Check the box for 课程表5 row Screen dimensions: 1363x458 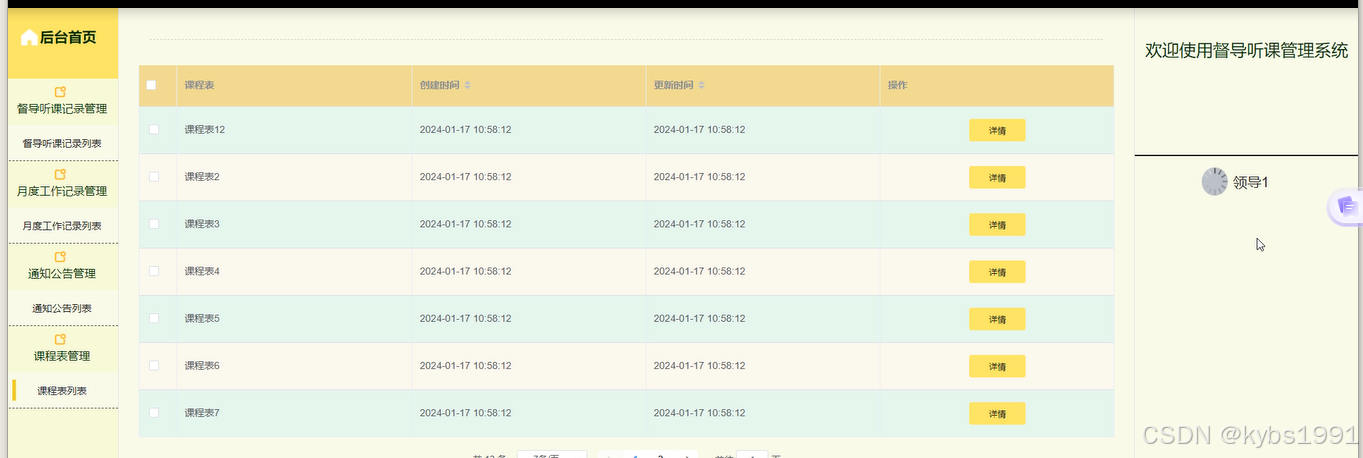(154, 318)
